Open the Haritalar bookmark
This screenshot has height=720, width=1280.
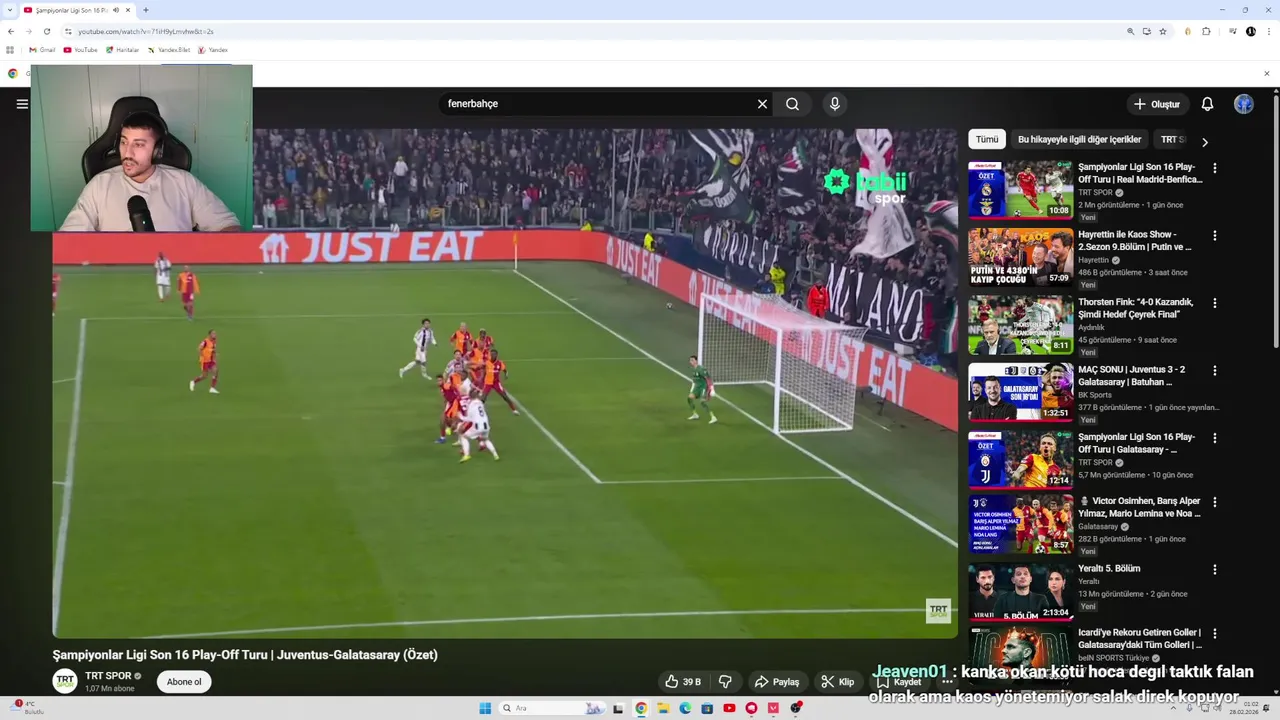pos(123,50)
